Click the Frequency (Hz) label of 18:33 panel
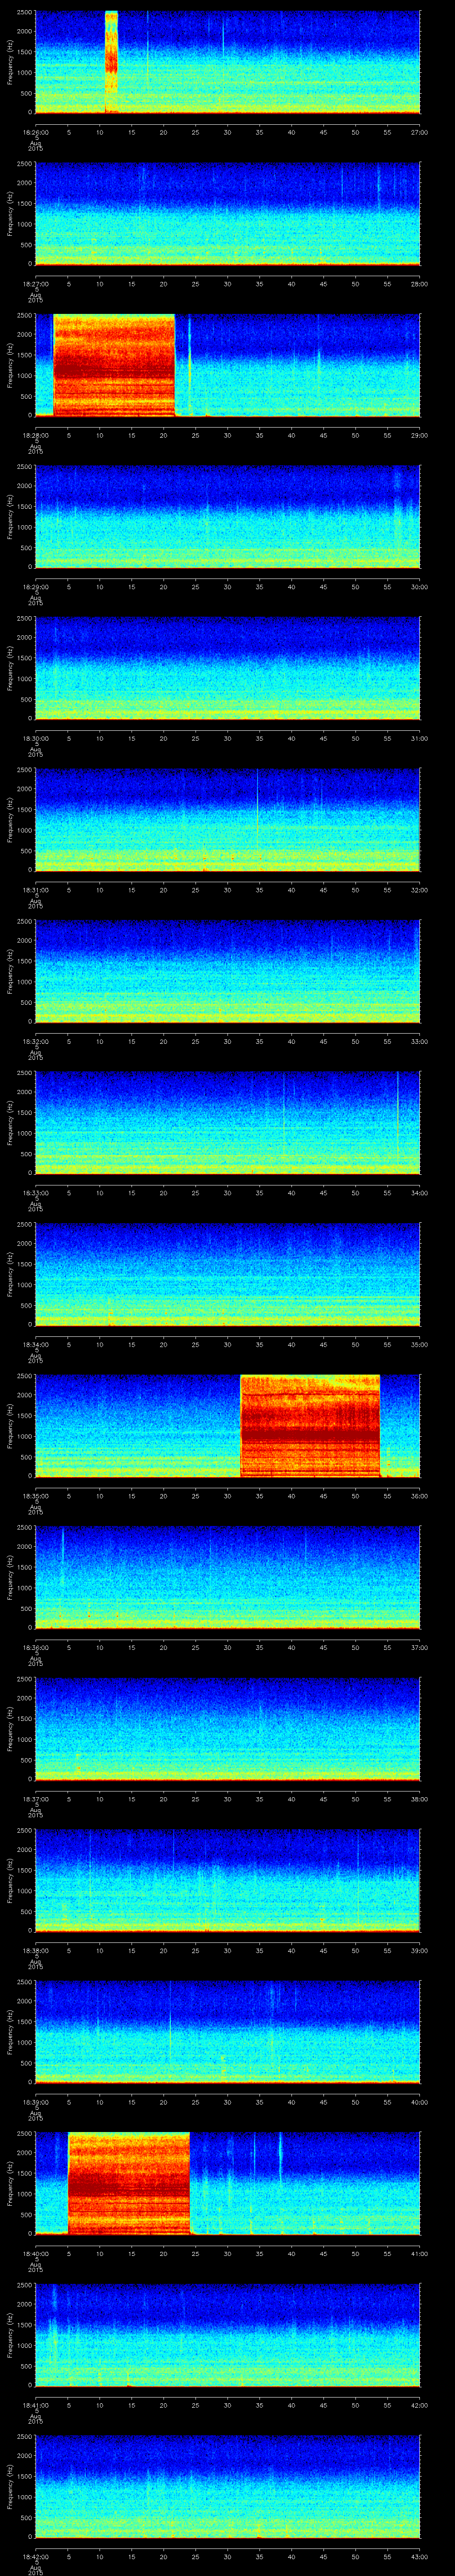455x2576 pixels. coord(10,1123)
